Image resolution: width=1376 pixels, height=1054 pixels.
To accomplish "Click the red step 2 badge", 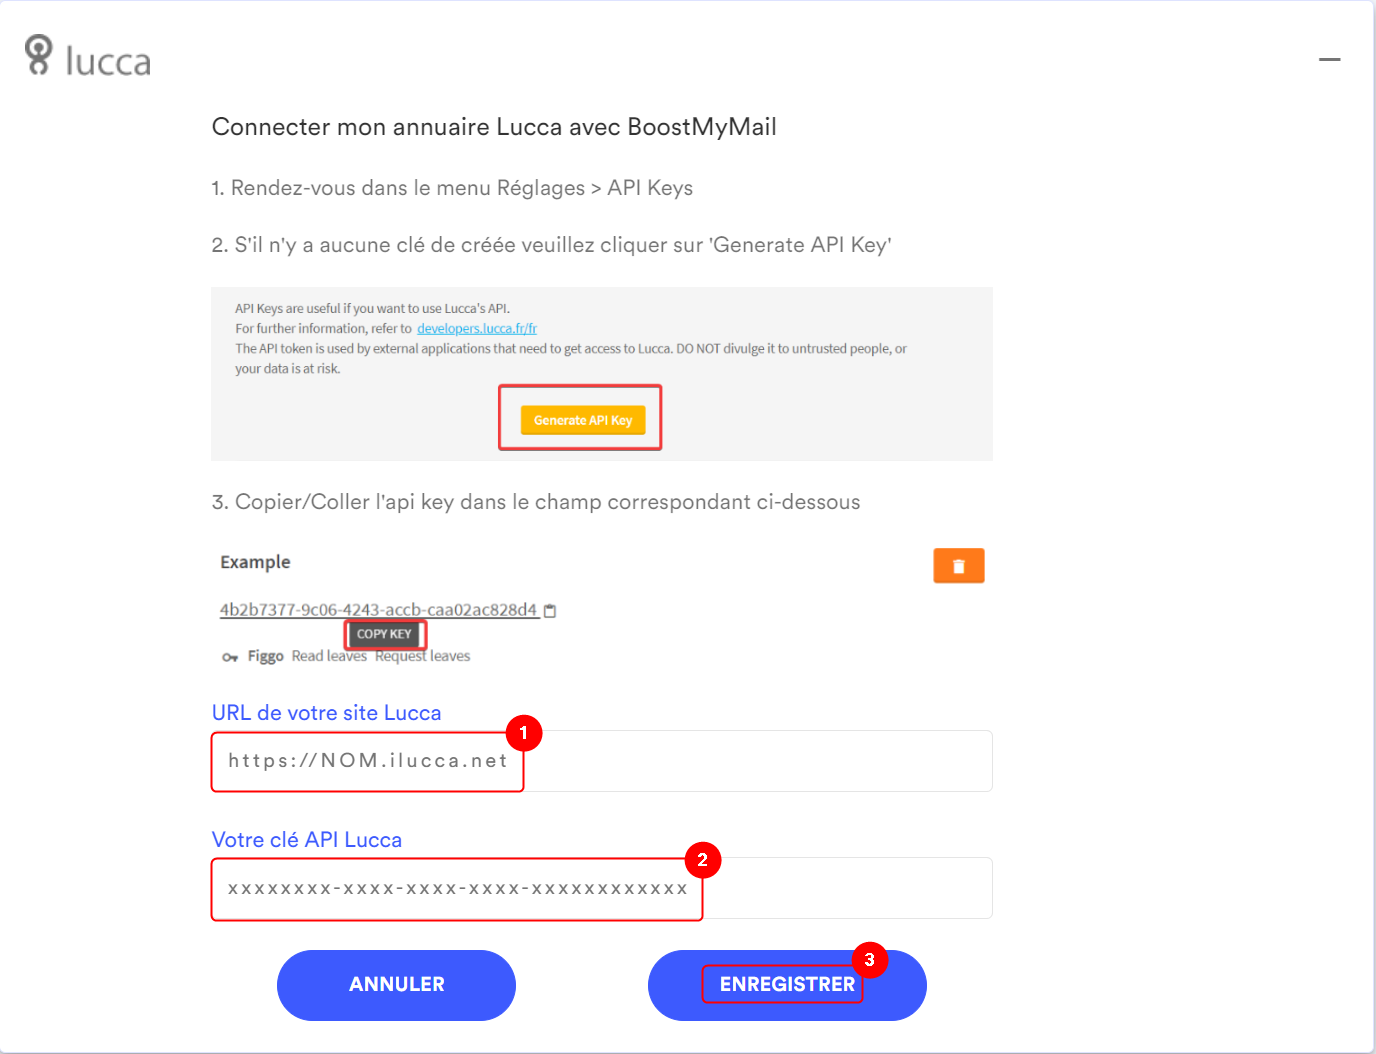I will click(702, 860).
